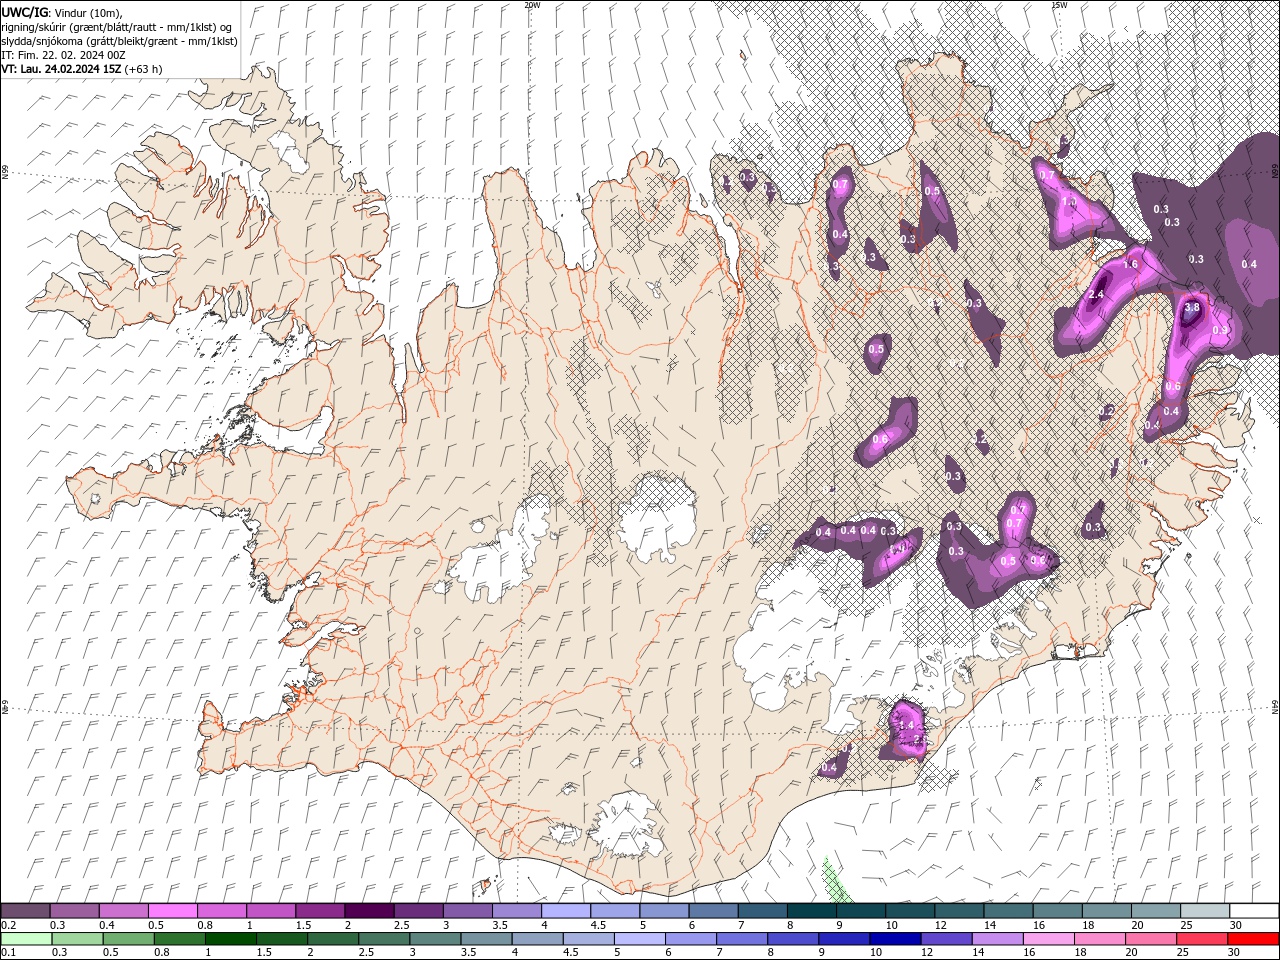1280x960 pixels.
Task: Click the bold "UWC/IG" title text
Action: pyautogui.click(x=25, y=12)
